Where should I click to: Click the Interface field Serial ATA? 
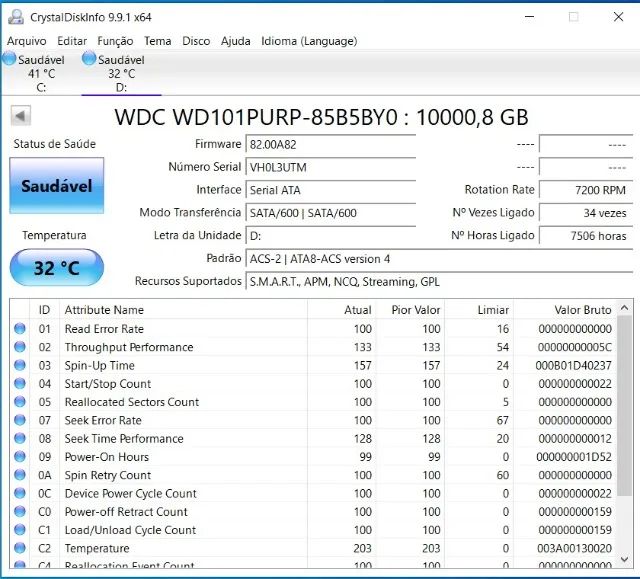[331, 190]
